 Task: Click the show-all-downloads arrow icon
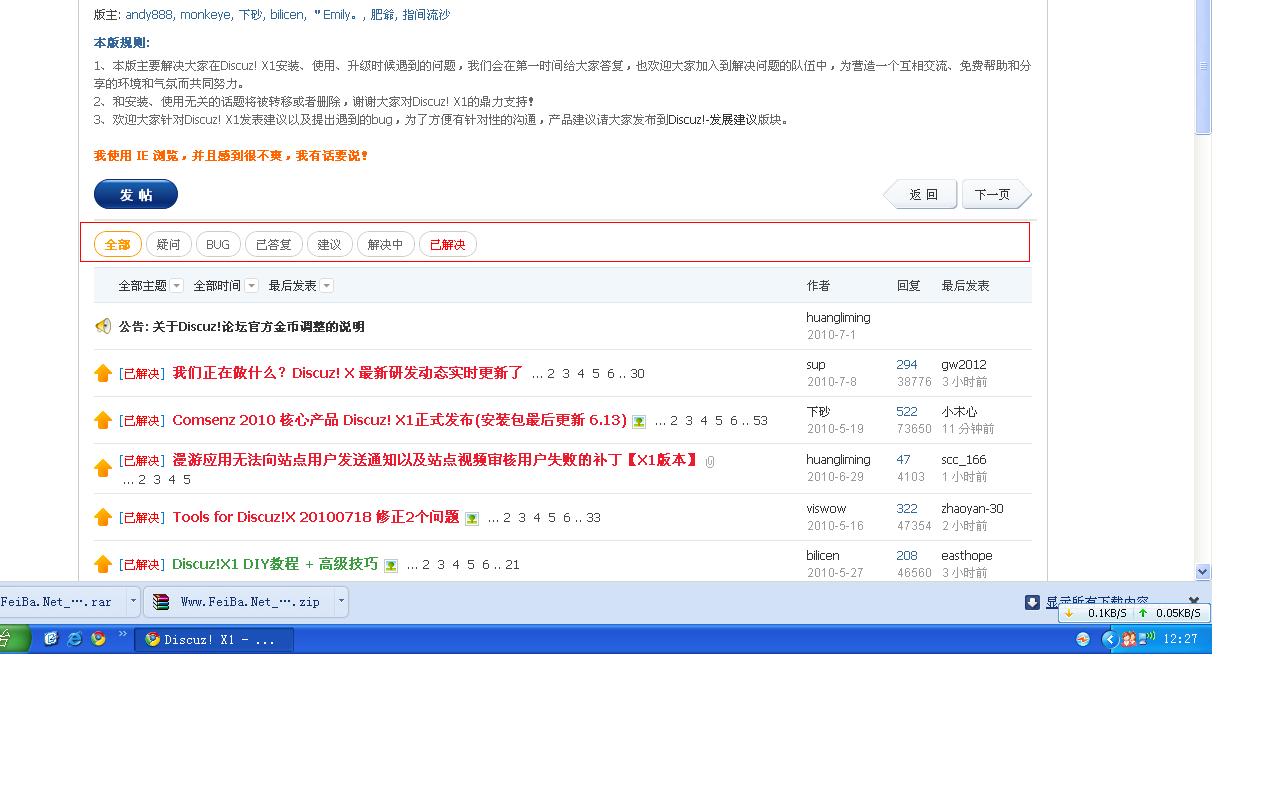pyautogui.click(x=1033, y=602)
